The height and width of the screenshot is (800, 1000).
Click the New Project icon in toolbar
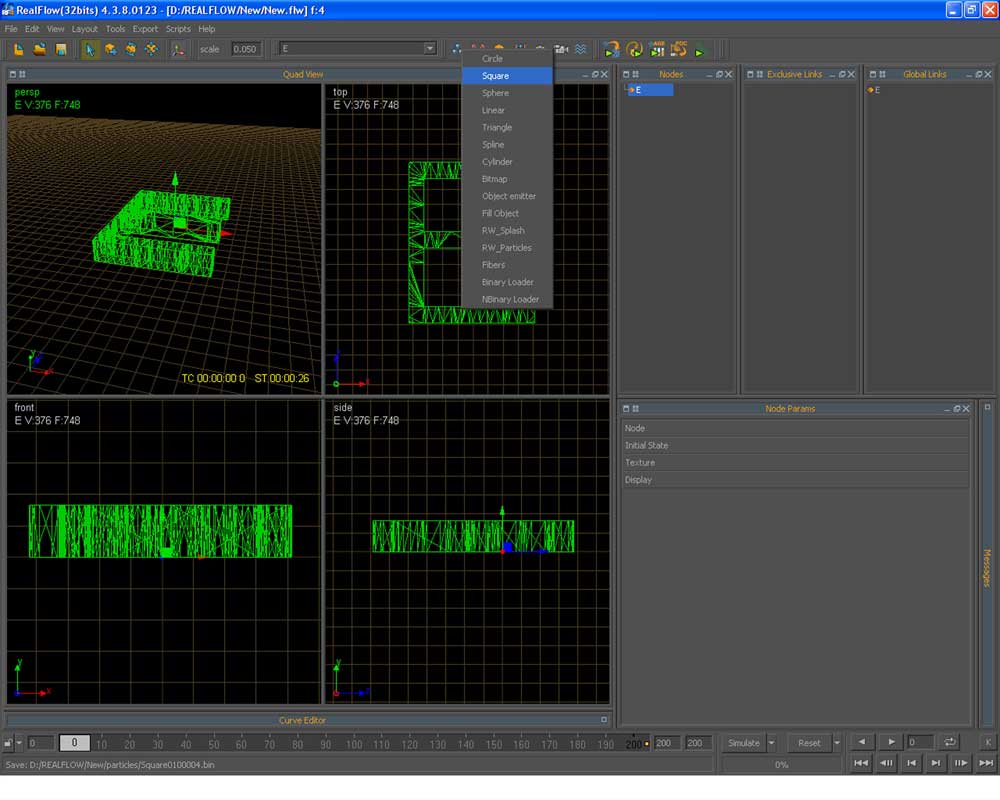[x=19, y=49]
